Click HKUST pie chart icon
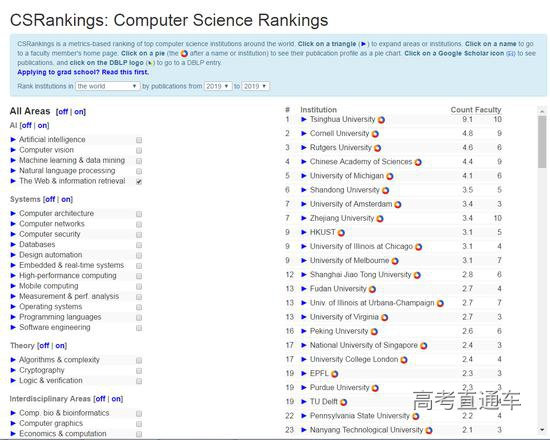550x440 pixels. click(x=341, y=233)
